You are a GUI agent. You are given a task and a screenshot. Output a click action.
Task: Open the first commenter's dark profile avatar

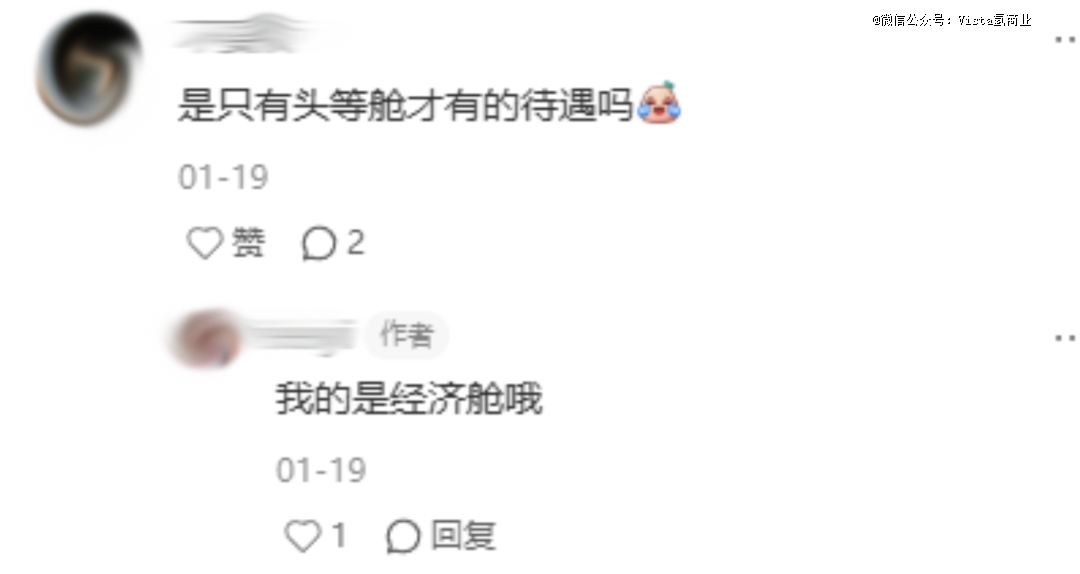90,69
